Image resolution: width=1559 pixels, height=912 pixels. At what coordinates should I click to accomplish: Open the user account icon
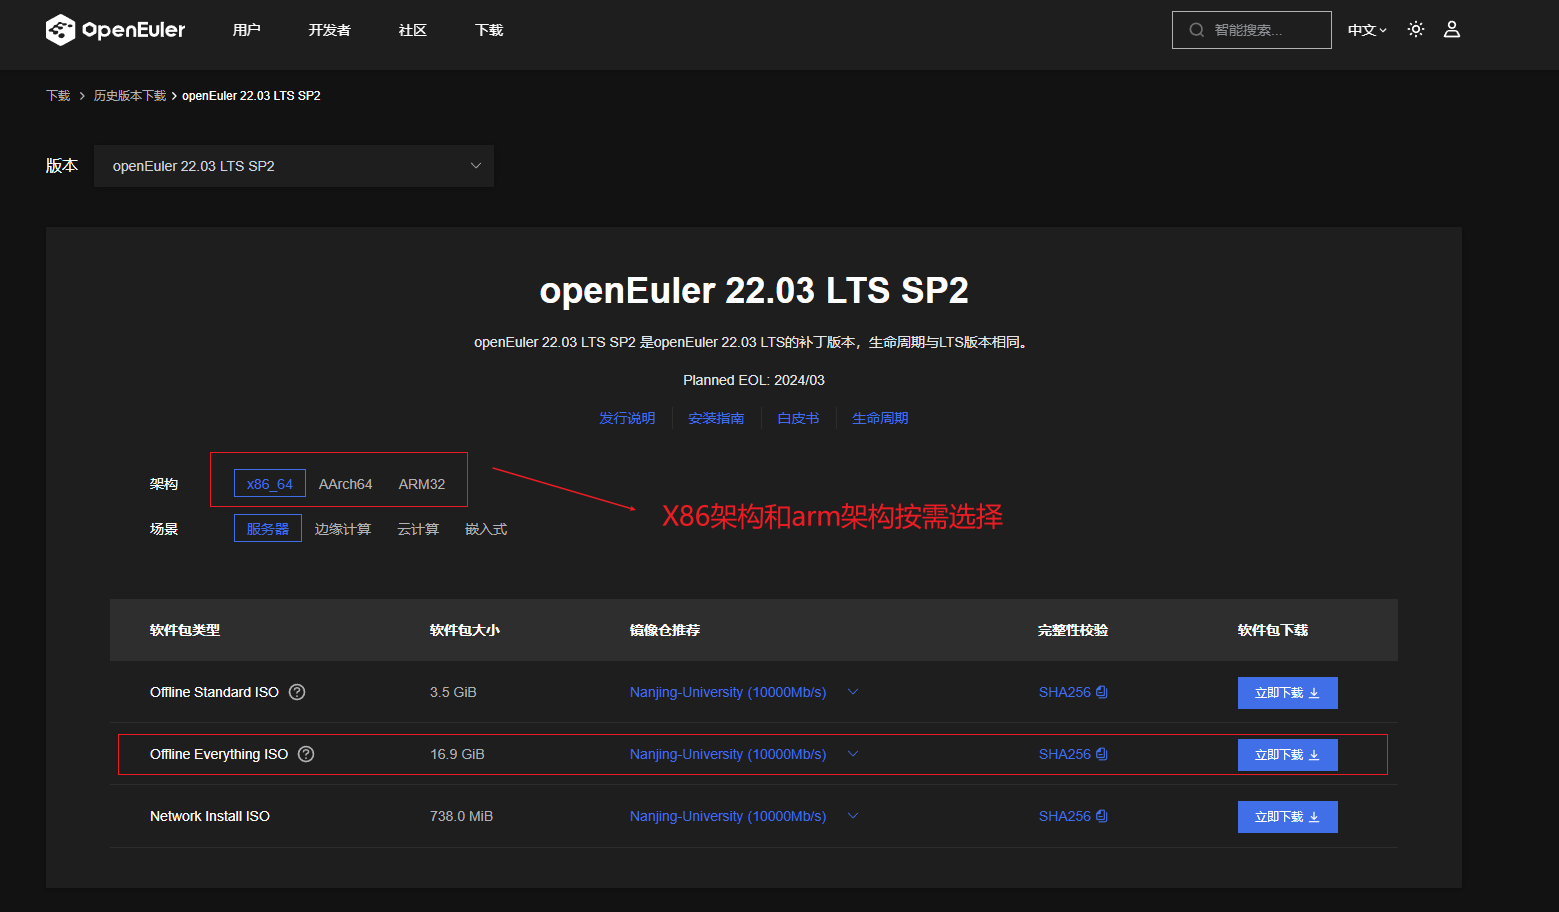1452,29
